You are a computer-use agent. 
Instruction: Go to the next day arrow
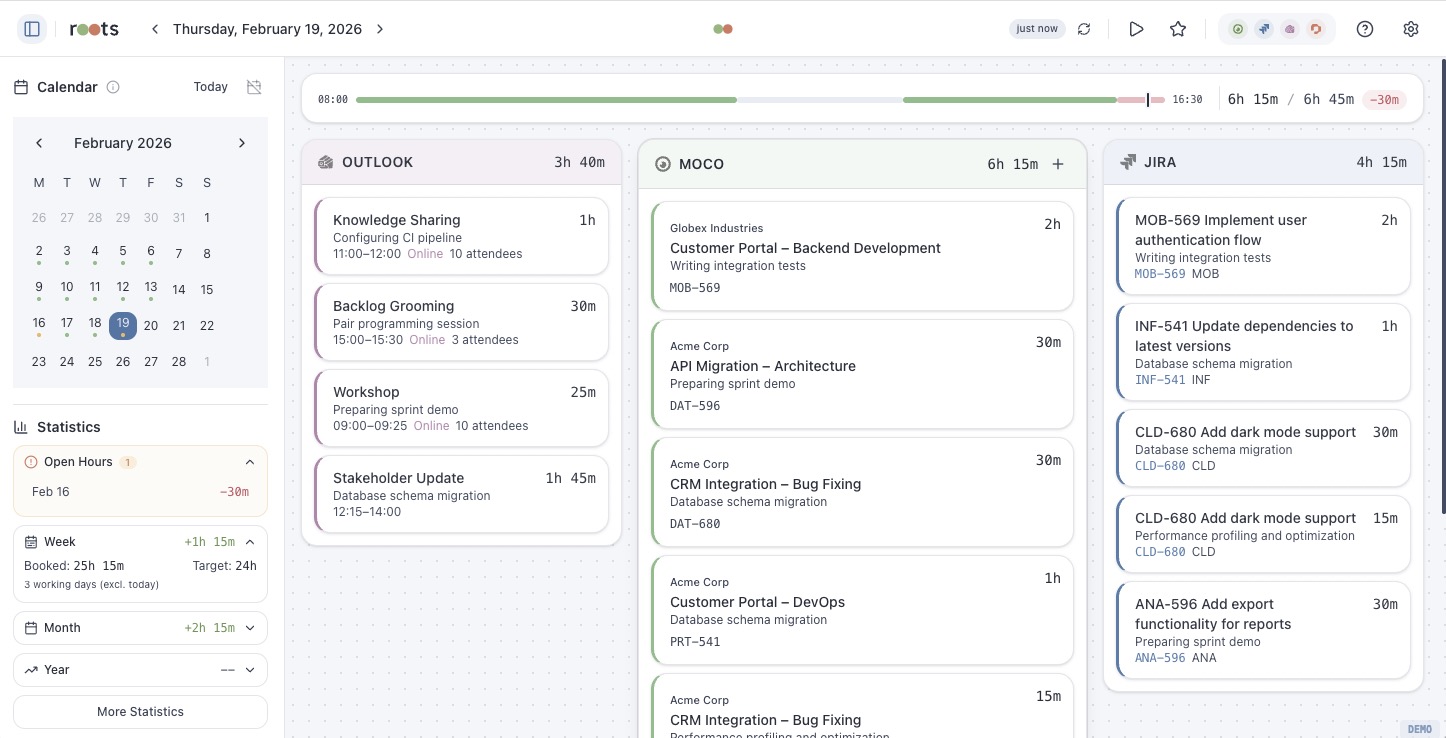[380, 29]
